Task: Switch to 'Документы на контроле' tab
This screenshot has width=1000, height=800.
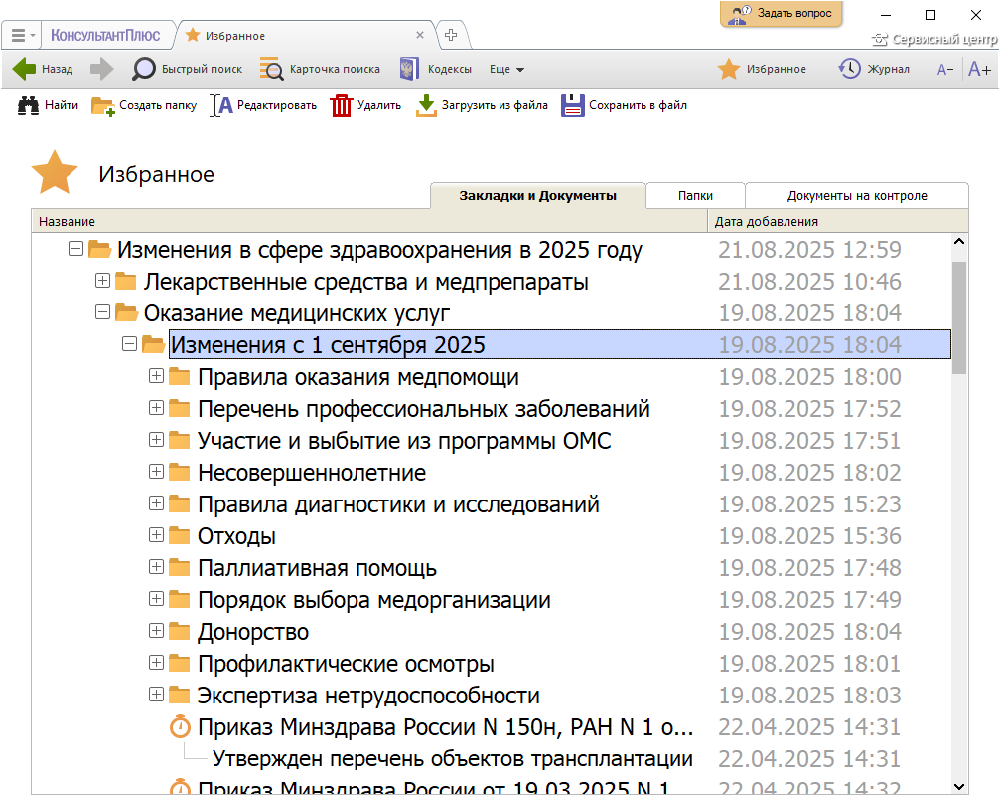Action: [x=857, y=196]
